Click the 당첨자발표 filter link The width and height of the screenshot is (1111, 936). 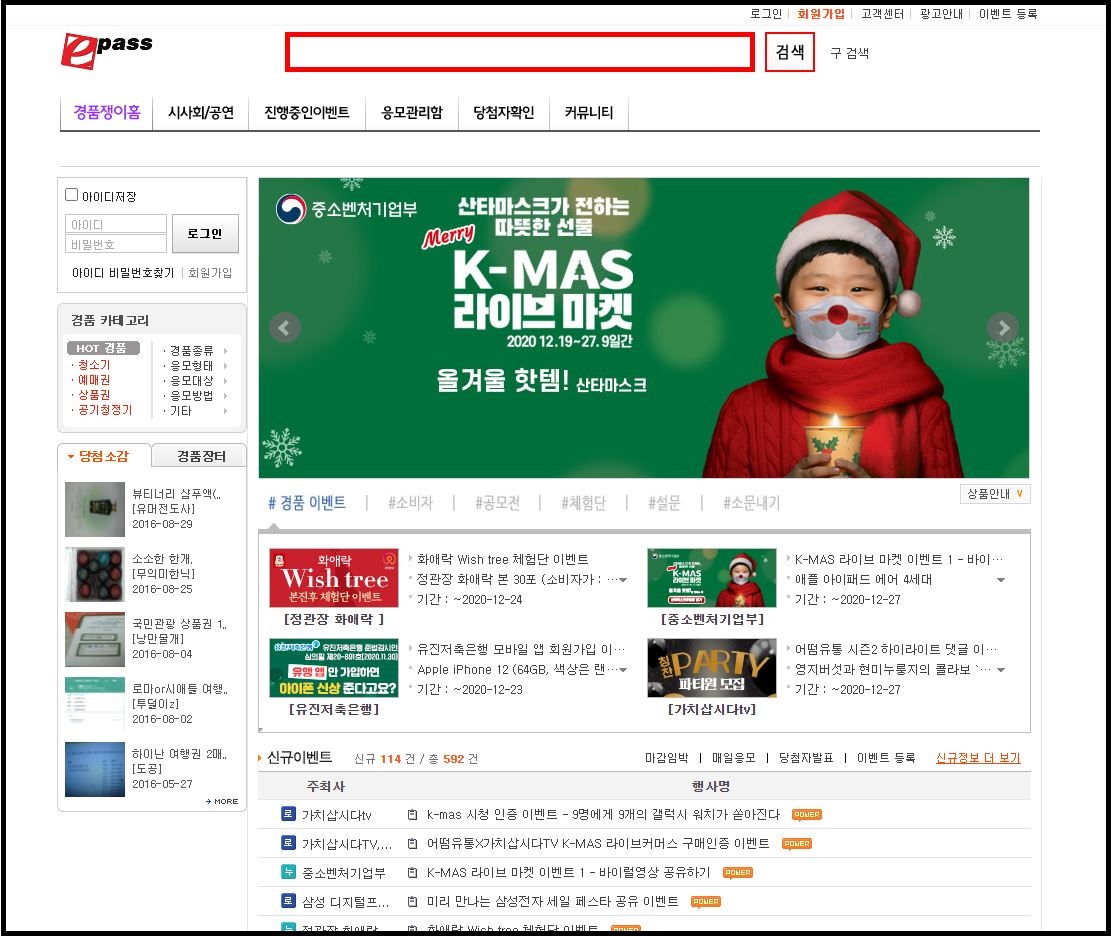pos(806,758)
